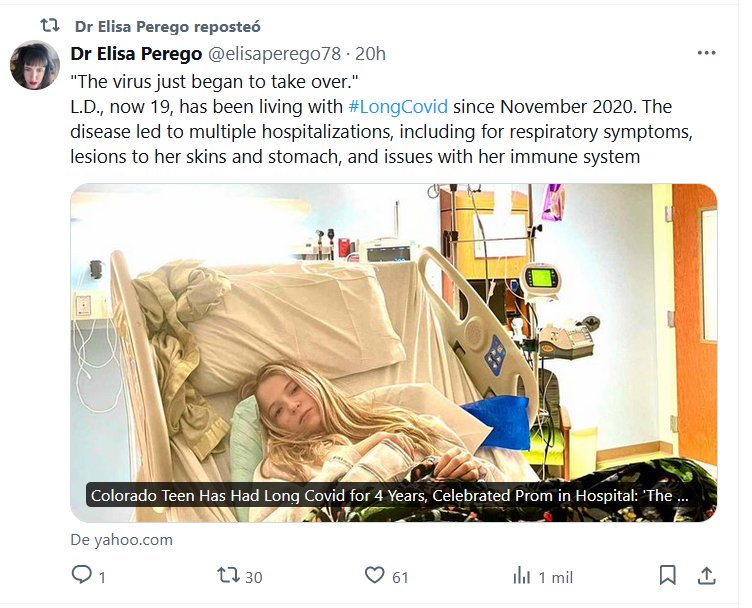This screenshot has height=608, width=752.
Task: Follow the "De yahoo.com" source link
Action: [x=121, y=539]
